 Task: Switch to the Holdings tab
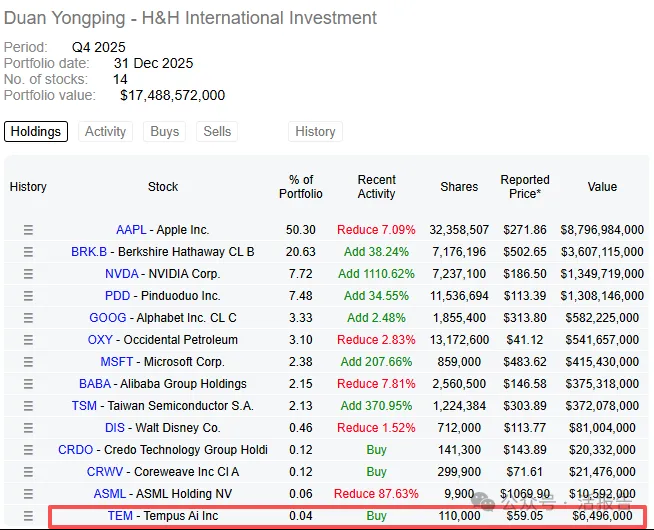click(x=37, y=131)
